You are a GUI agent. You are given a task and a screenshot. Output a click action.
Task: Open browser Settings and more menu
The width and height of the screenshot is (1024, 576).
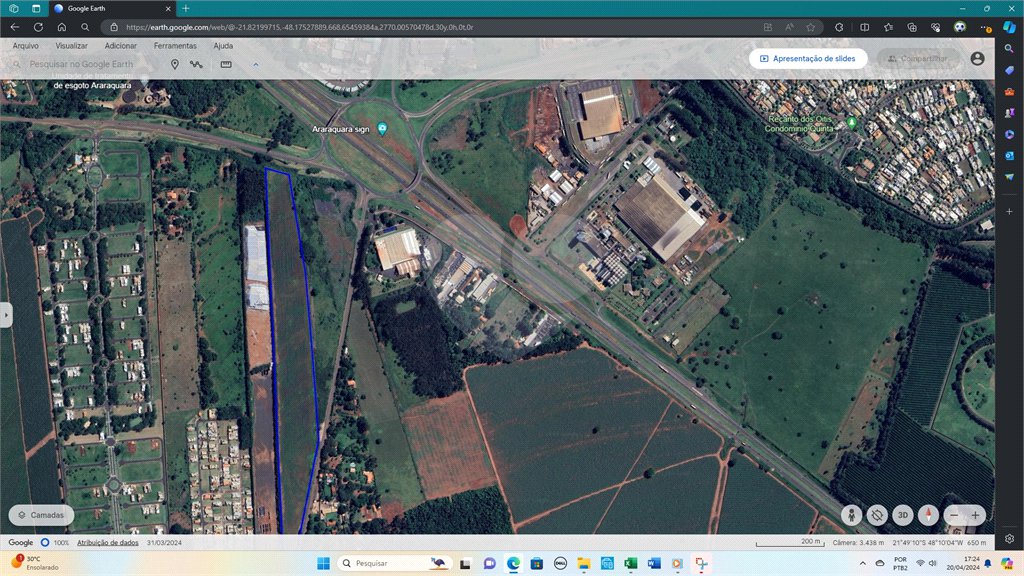pos(985,27)
